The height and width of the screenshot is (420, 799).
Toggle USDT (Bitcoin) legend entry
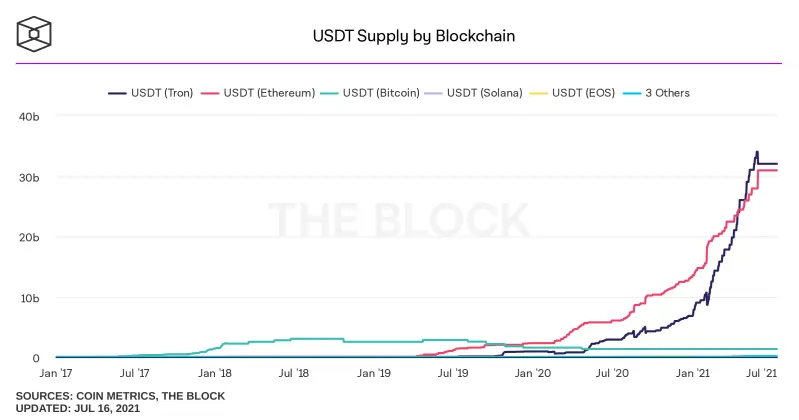370,93
